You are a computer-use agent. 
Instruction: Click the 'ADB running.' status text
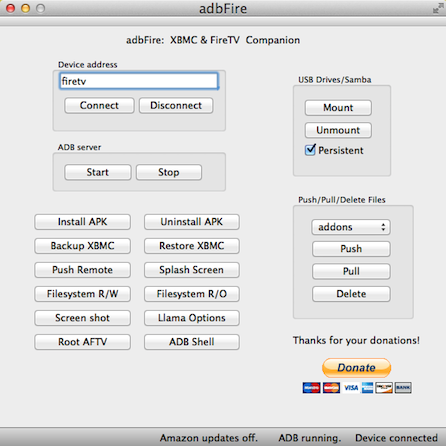point(310,438)
